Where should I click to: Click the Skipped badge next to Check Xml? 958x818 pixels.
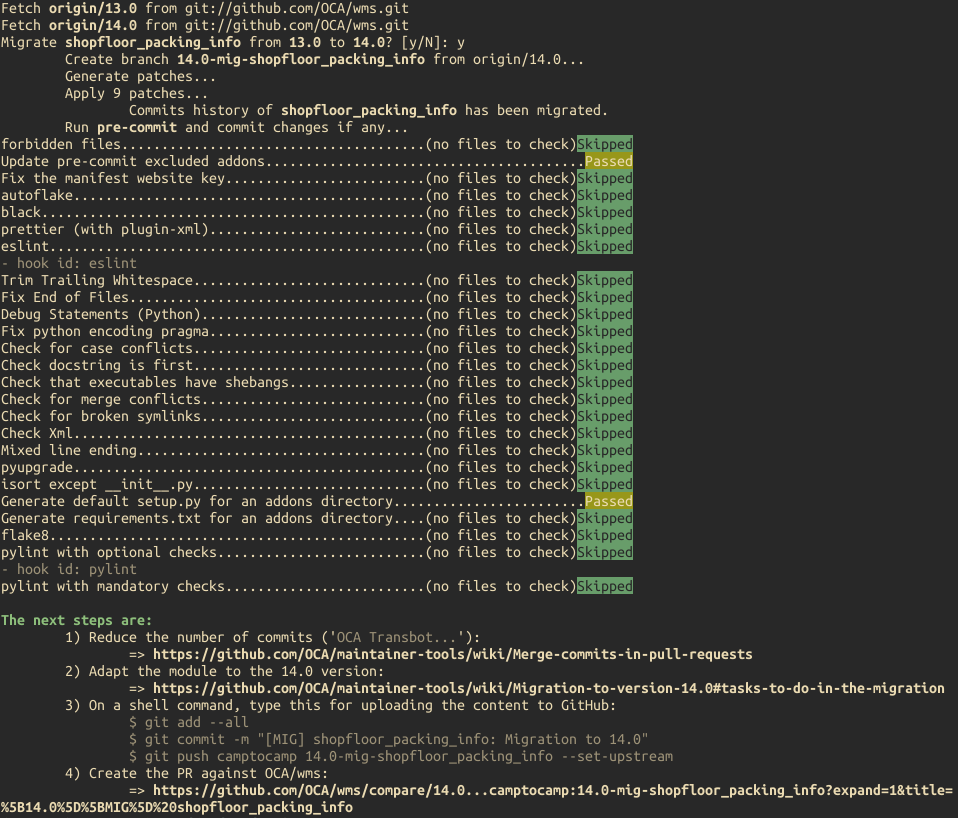pyautogui.click(x=605, y=433)
